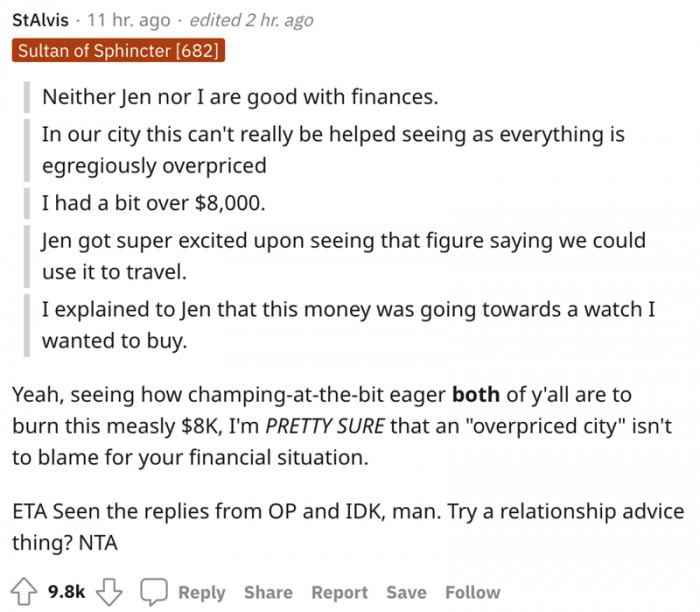This screenshot has width=700, height=612.
Task: Click the "edited 2 hr. ago" label
Action: click(x=249, y=20)
